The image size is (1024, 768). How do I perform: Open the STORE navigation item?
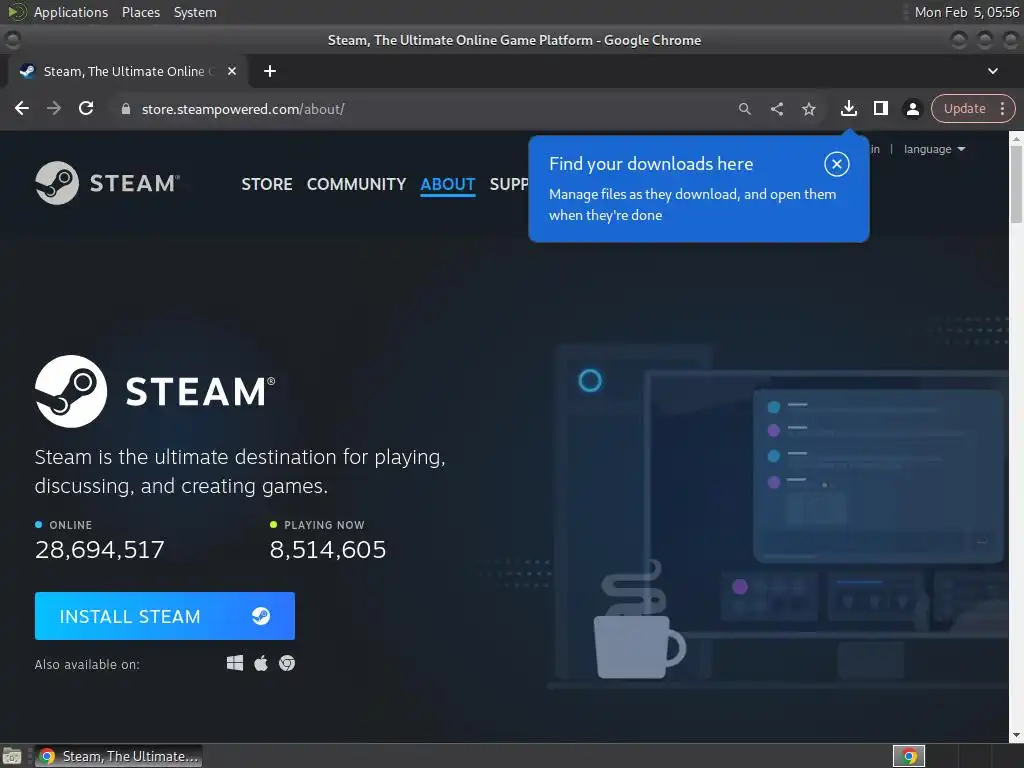tap(266, 184)
